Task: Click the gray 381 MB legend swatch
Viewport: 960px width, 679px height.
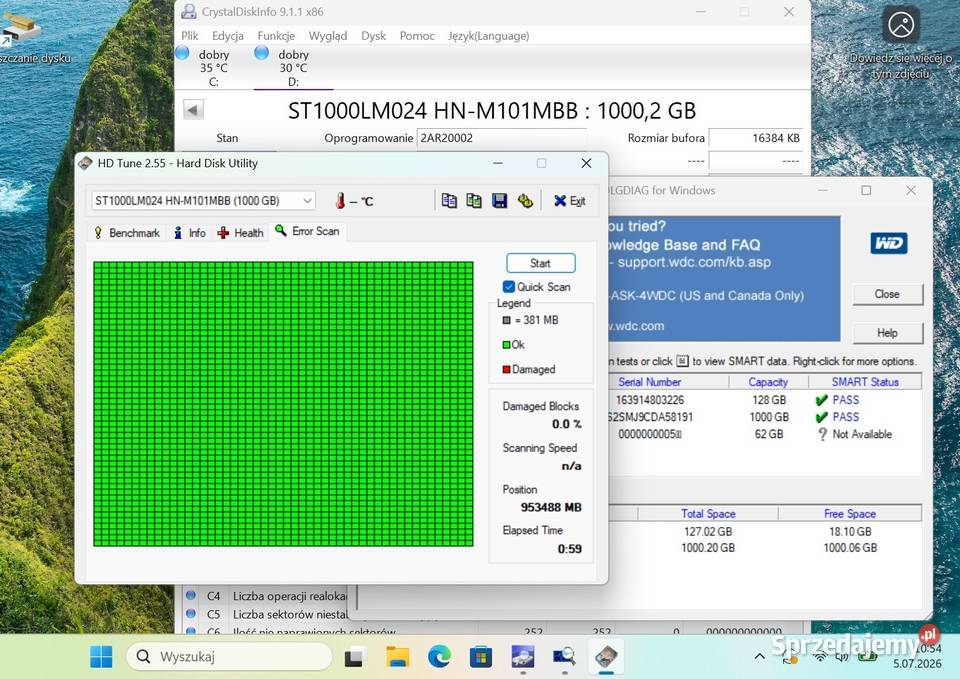Action: tap(506, 320)
